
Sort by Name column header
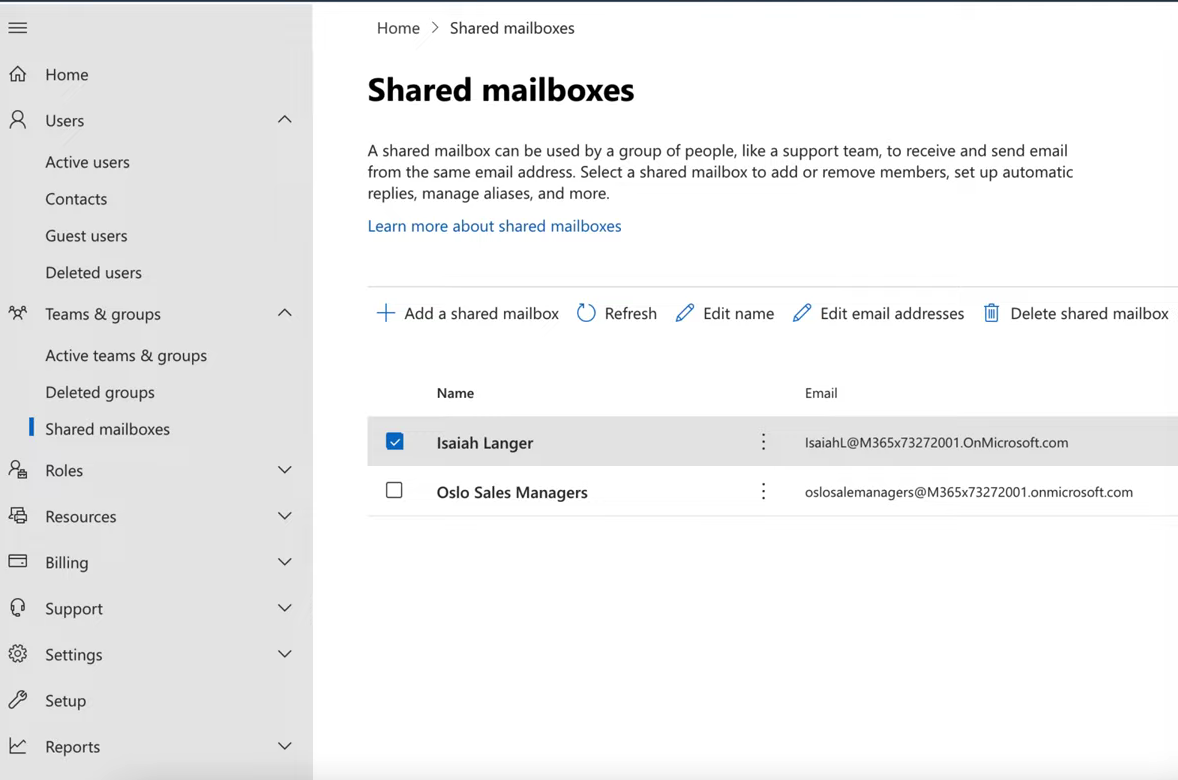pyautogui.click(x=455, y=393)
